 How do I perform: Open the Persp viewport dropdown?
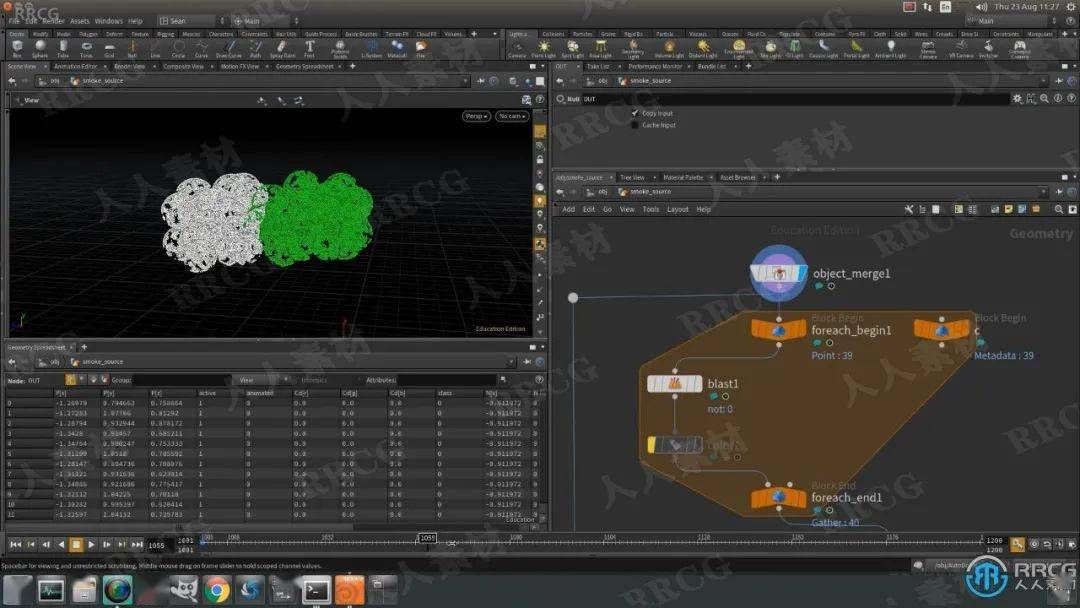point(476,116)
